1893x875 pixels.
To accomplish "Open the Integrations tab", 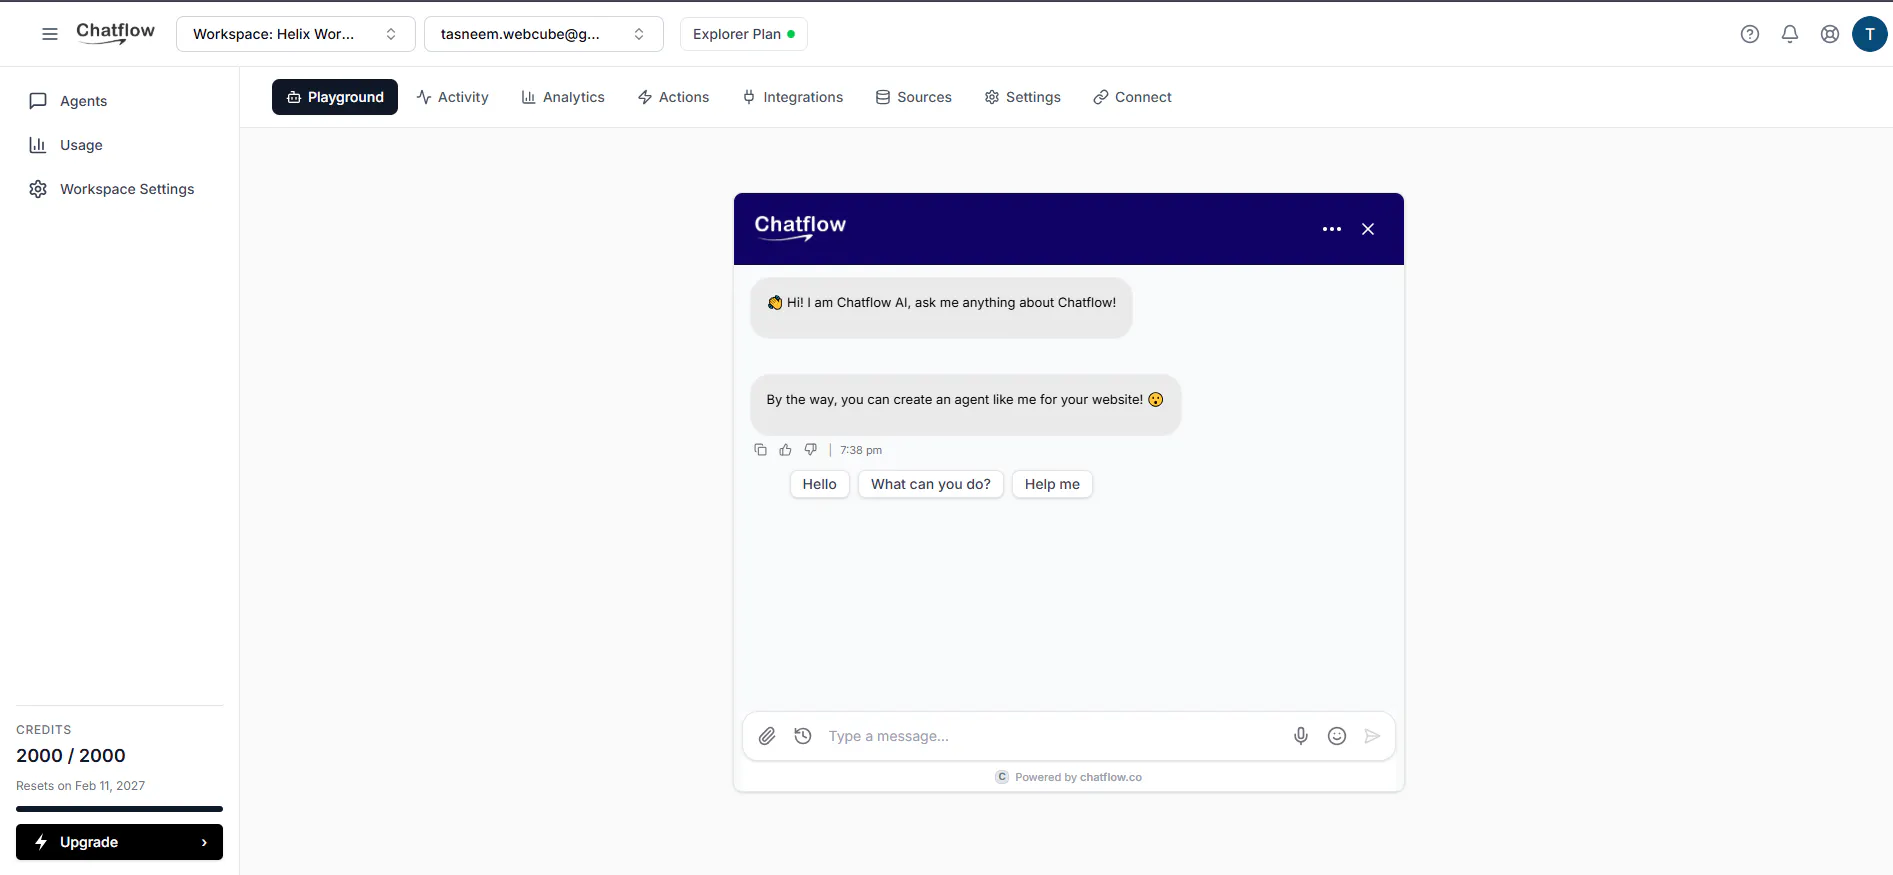I will 793,97.
